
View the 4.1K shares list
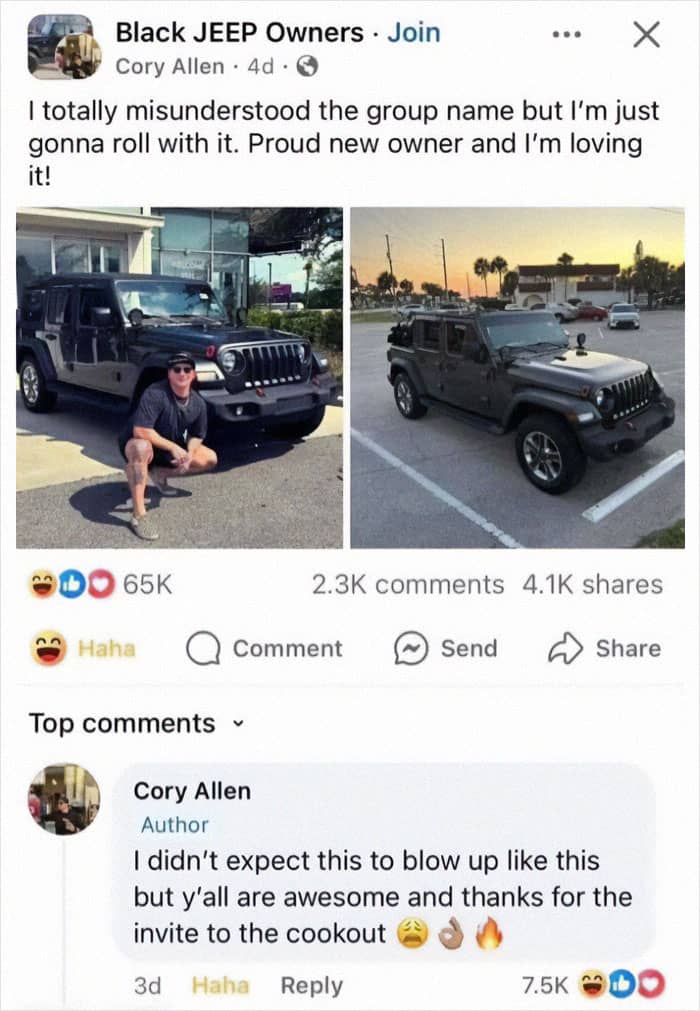click(592, 584)
